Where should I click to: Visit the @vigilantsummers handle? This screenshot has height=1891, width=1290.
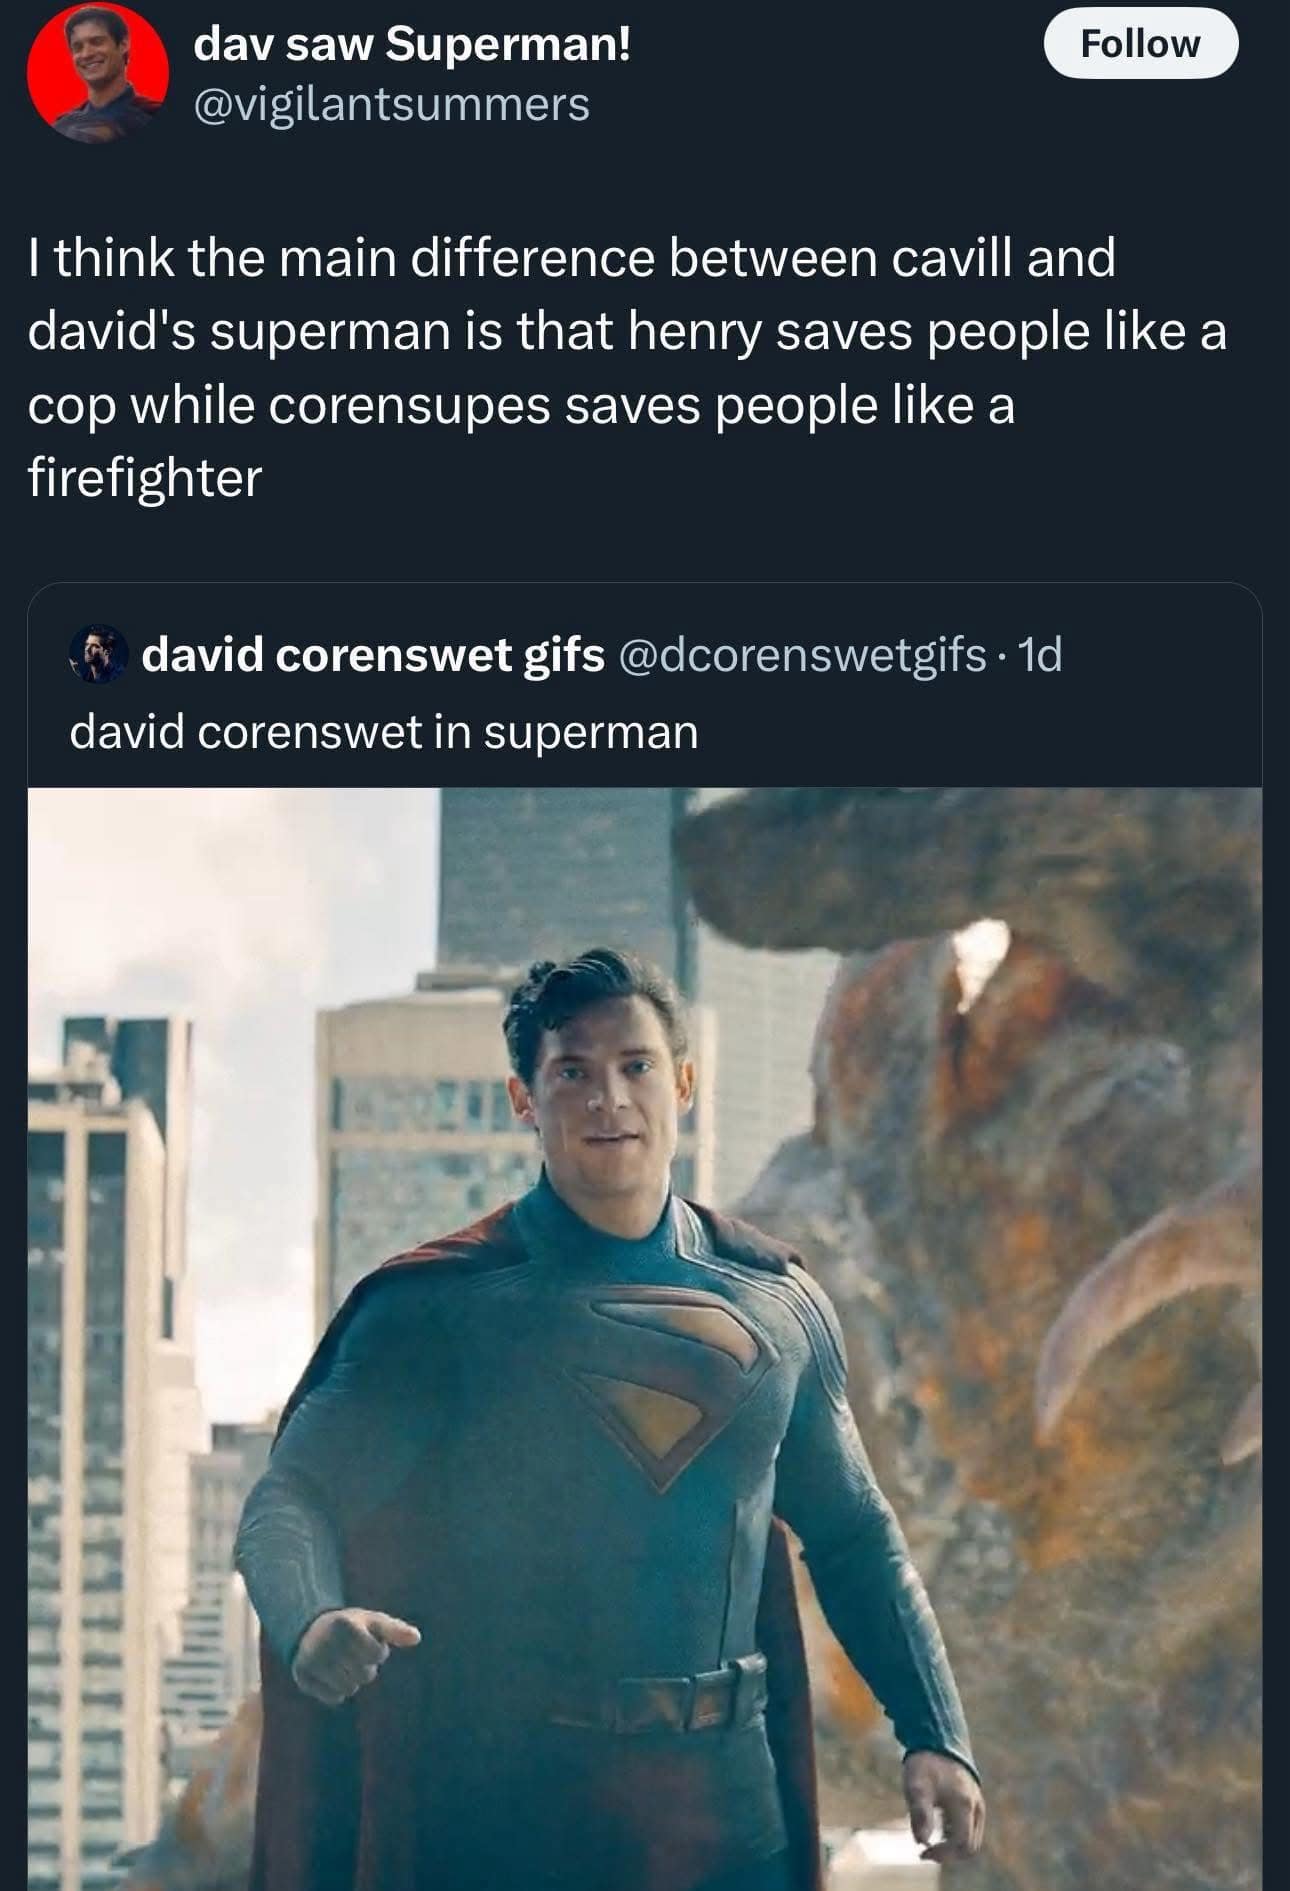391,104
